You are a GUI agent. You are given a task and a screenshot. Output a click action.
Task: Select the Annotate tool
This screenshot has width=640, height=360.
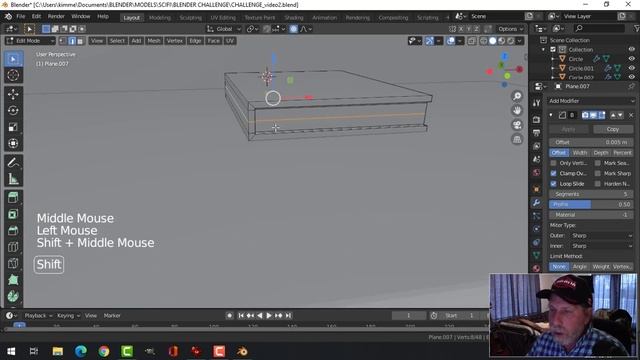(x=13, y=162)
